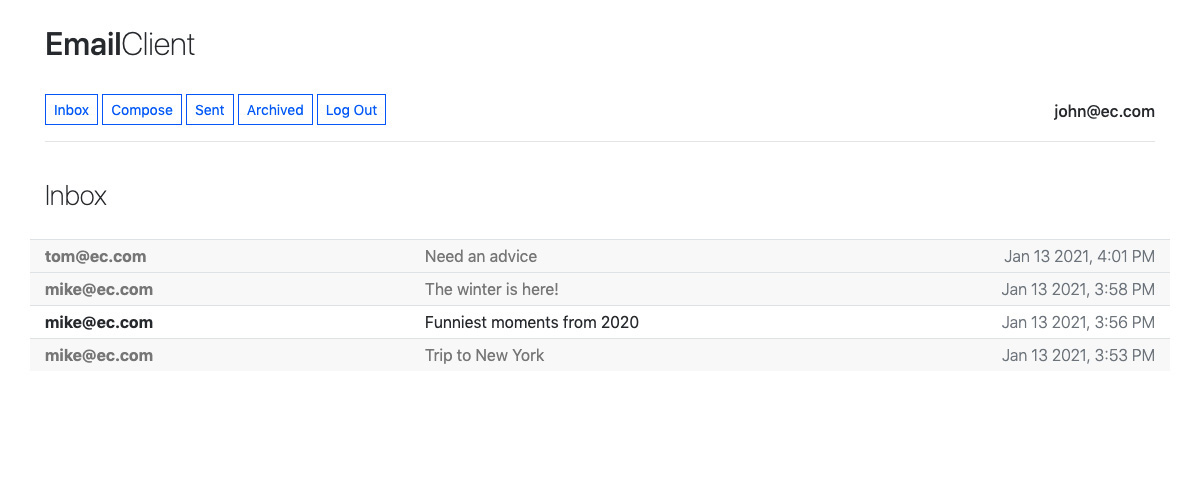Click the EmailClient logo title
The image size is (1200, 478).
[x=120, y=44]
